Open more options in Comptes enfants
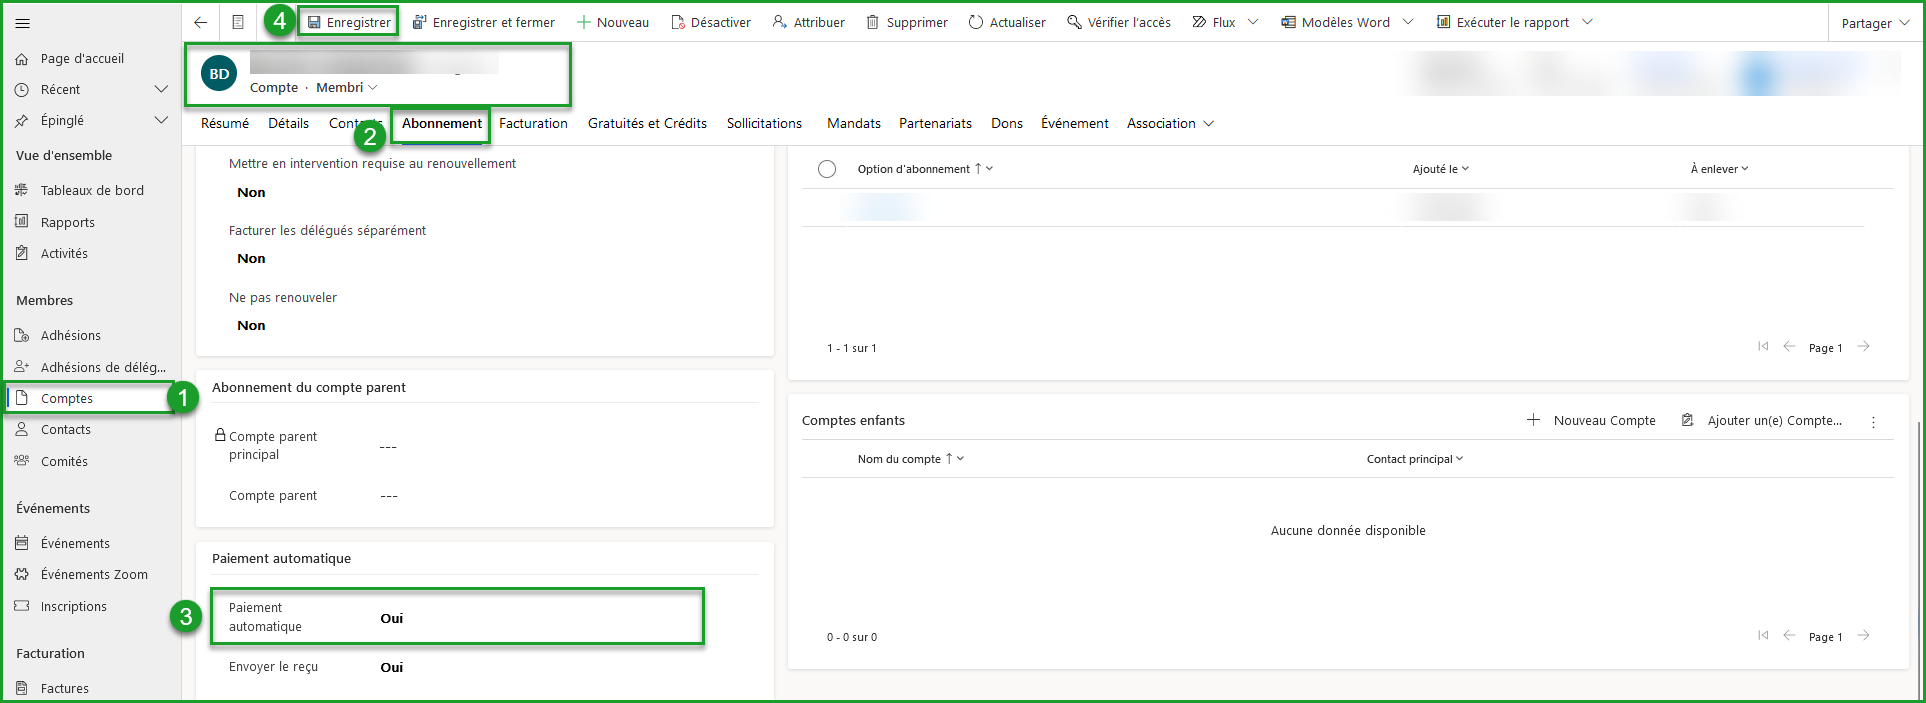Image resolution: width=1926 pixels, height=703 pixels. tap(1873, 422)
